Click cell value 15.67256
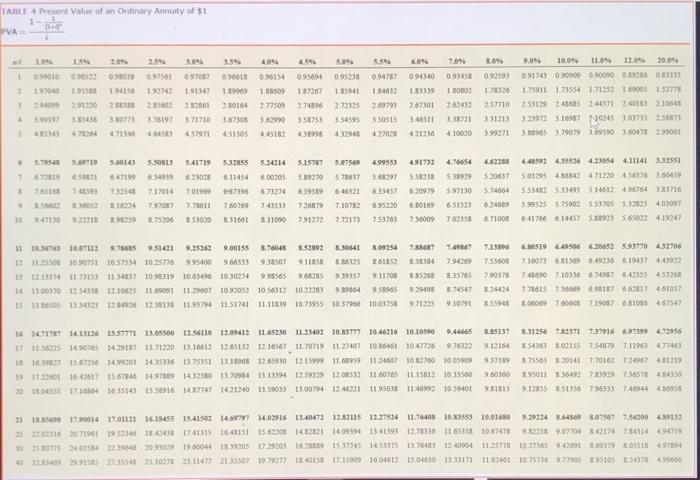Viewport: 700px width, 480px height. pyautogui.click(x=83, y=363)
